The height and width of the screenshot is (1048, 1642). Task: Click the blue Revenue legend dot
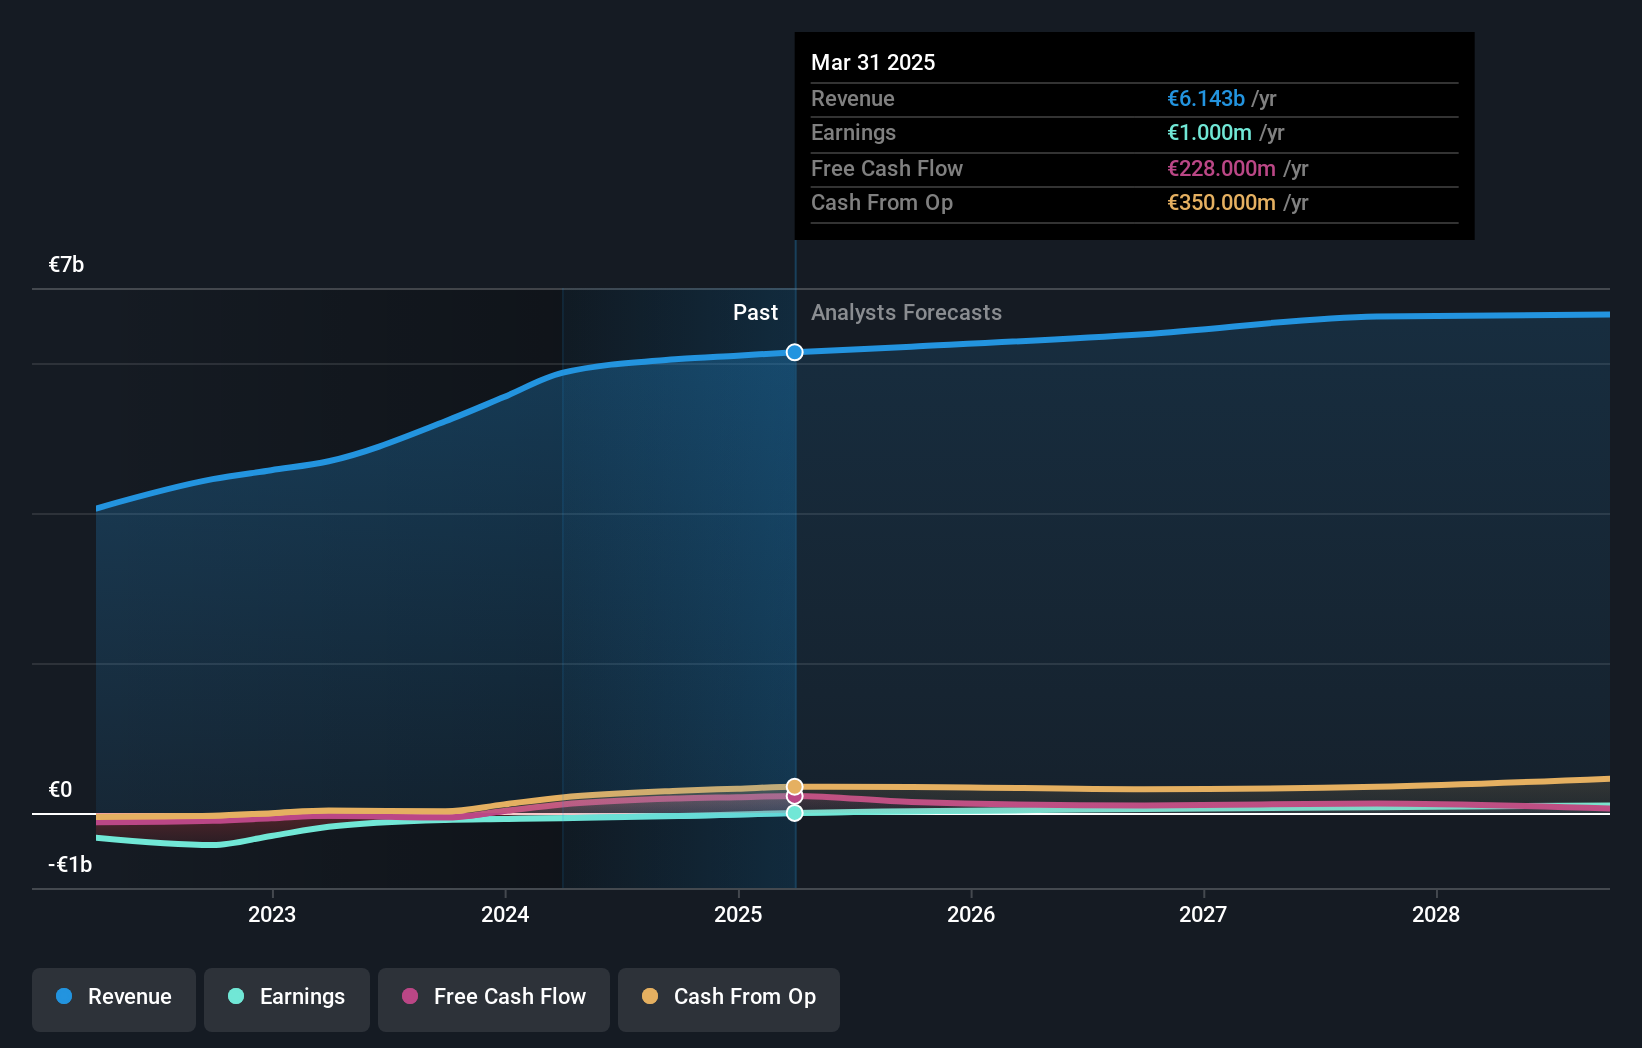[63, 997]
